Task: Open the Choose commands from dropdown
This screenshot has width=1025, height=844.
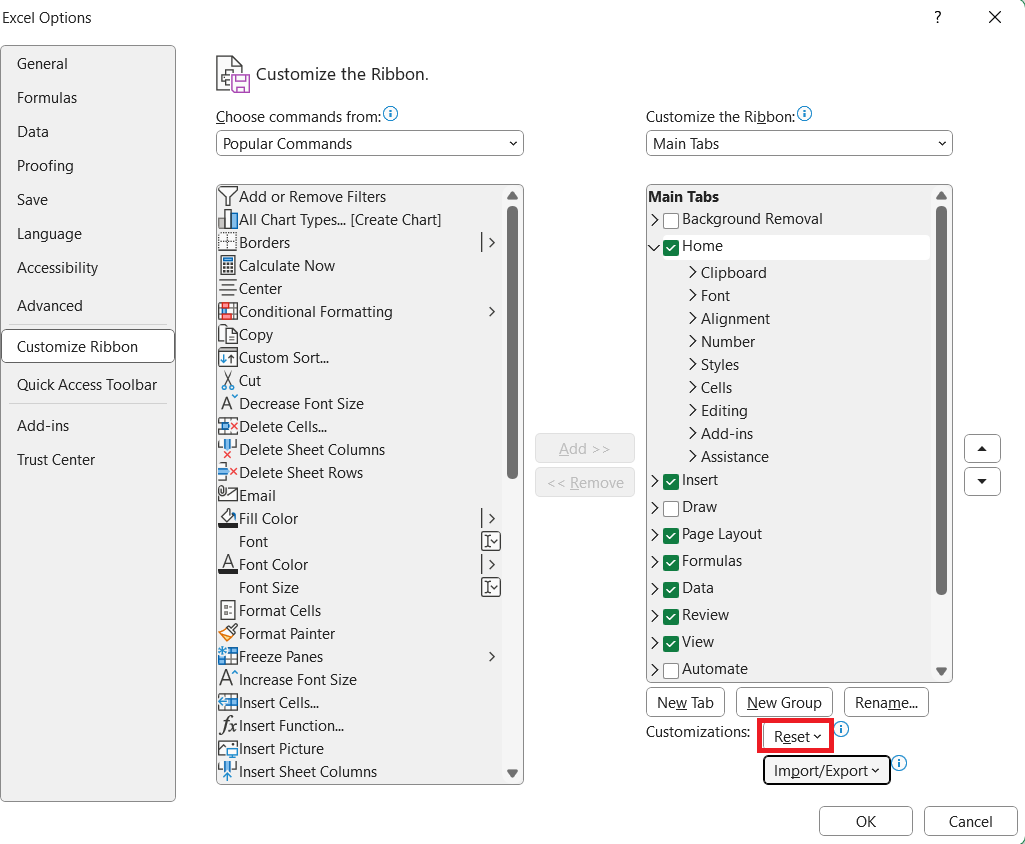Action: tap(369, 143)
